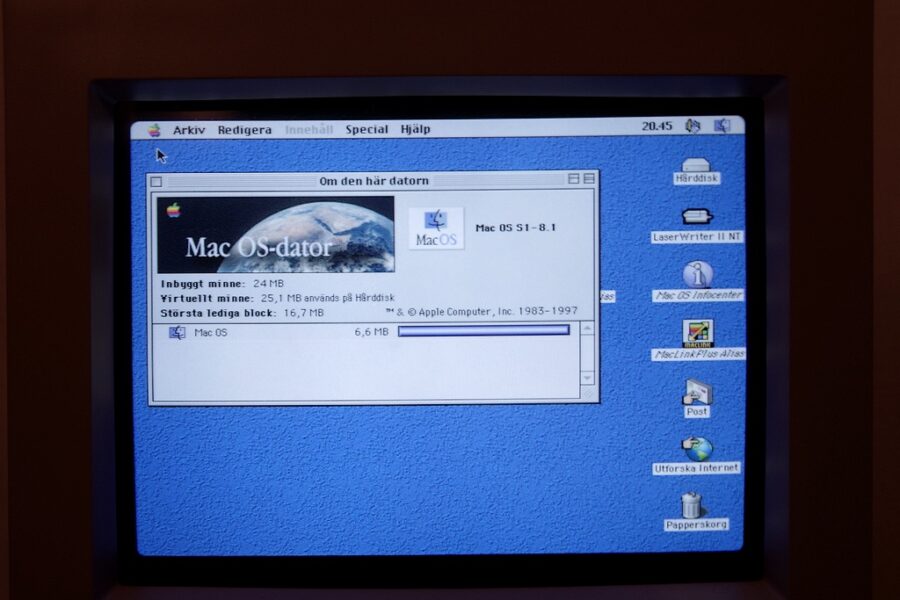
Task: Click the Mac OS S1-8.1 version text
Action: pyautogui.click(x=515, y=227)
